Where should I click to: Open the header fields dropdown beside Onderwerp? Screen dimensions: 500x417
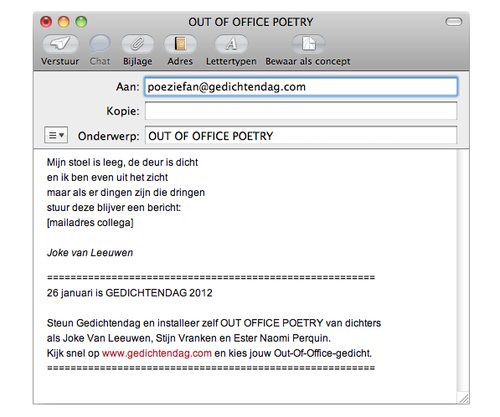[x=56, y=135]
